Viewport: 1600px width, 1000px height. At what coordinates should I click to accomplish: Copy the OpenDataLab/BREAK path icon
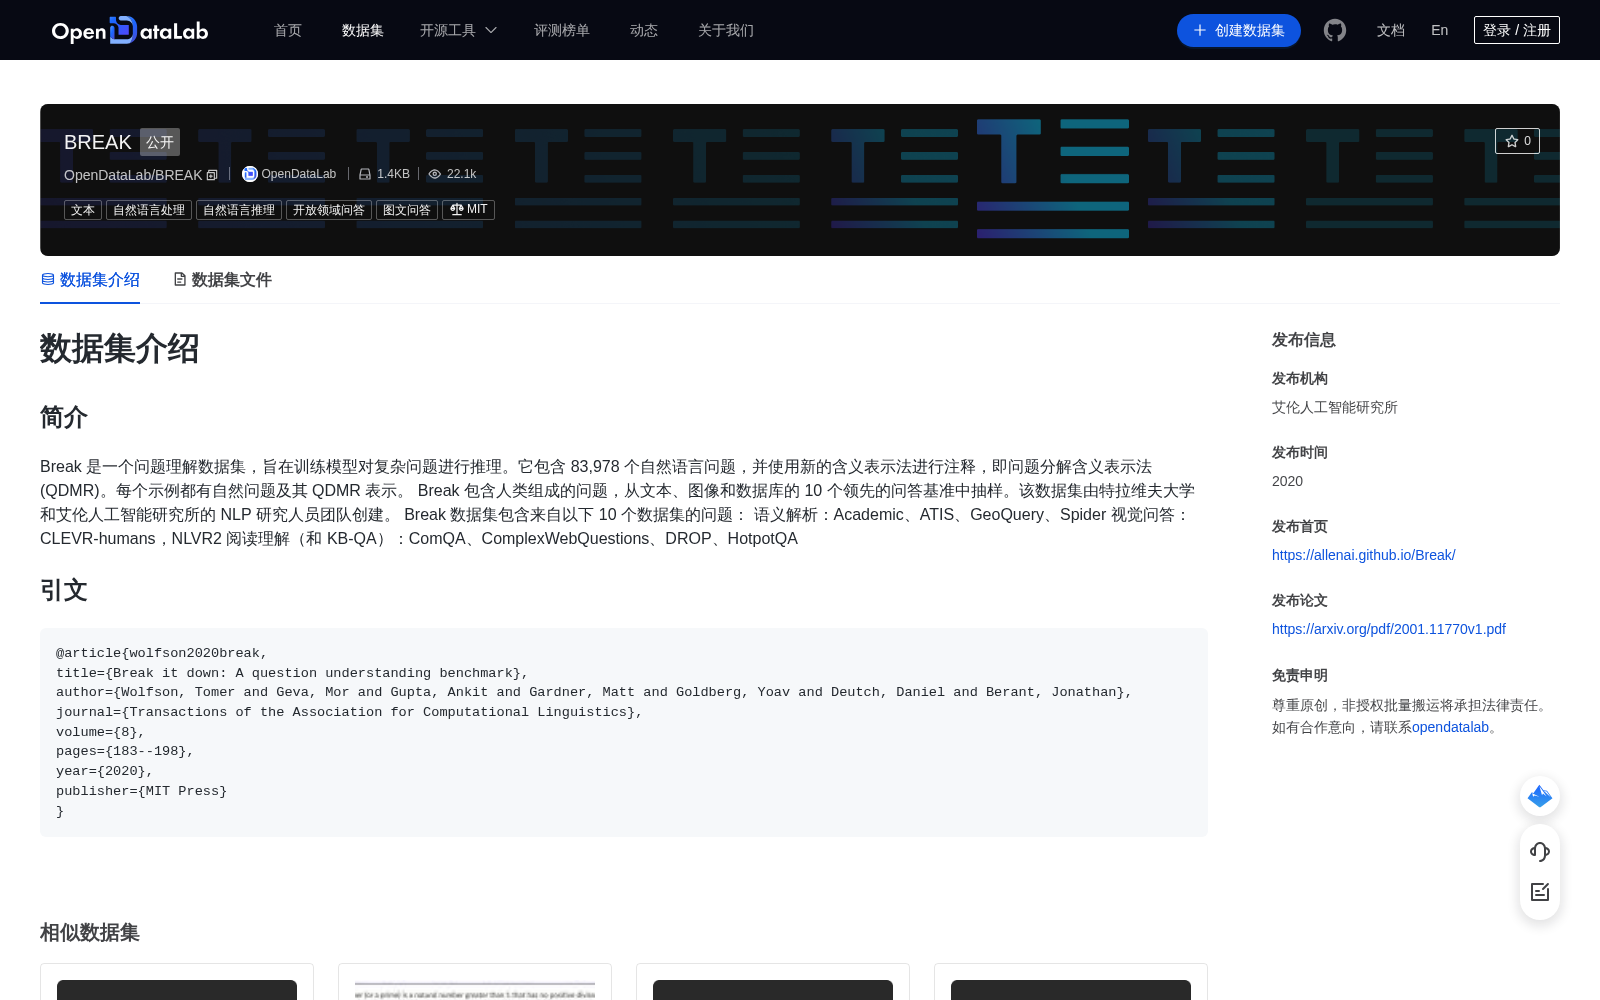click(x=212, y=175)
